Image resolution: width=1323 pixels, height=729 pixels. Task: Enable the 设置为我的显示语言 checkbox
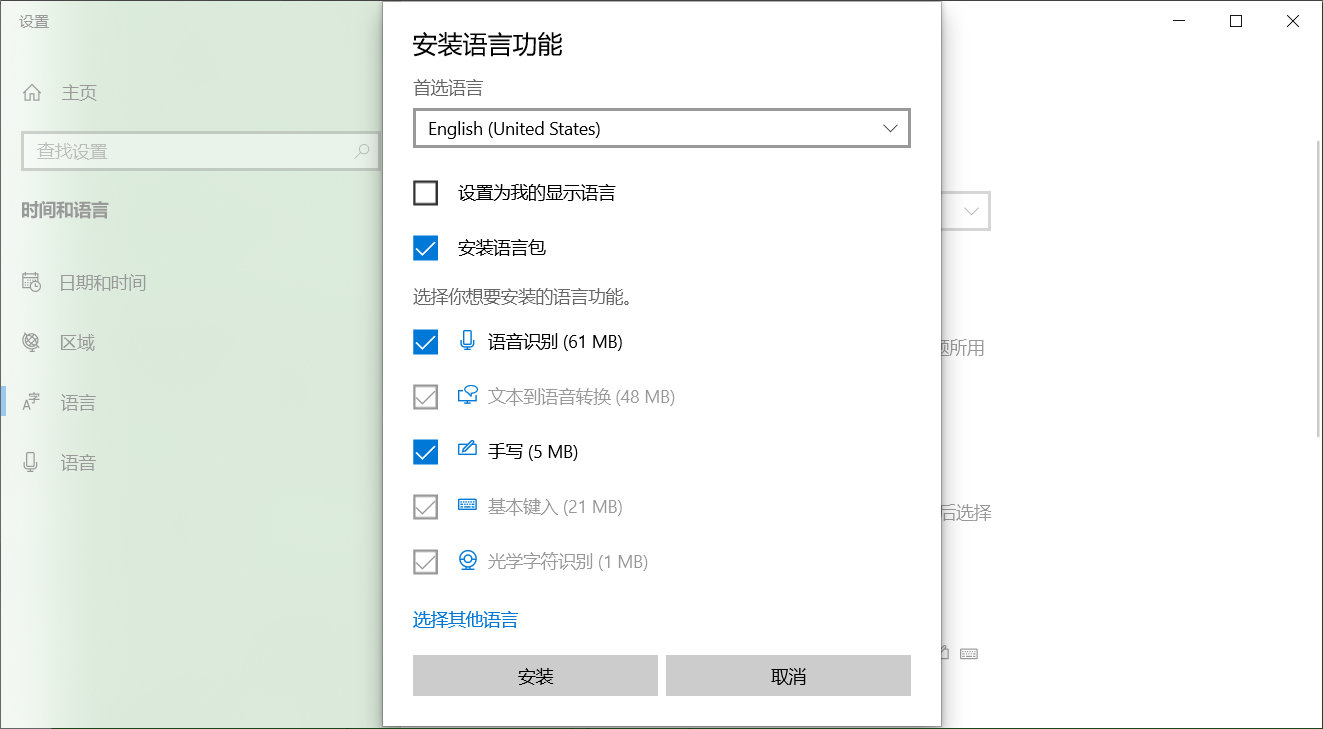click(x=425, y=192)
